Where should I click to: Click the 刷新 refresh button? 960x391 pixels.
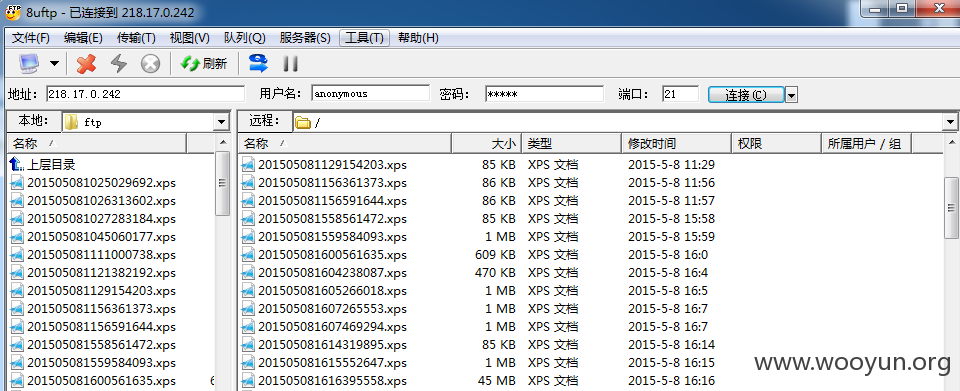tap(204, 64)
